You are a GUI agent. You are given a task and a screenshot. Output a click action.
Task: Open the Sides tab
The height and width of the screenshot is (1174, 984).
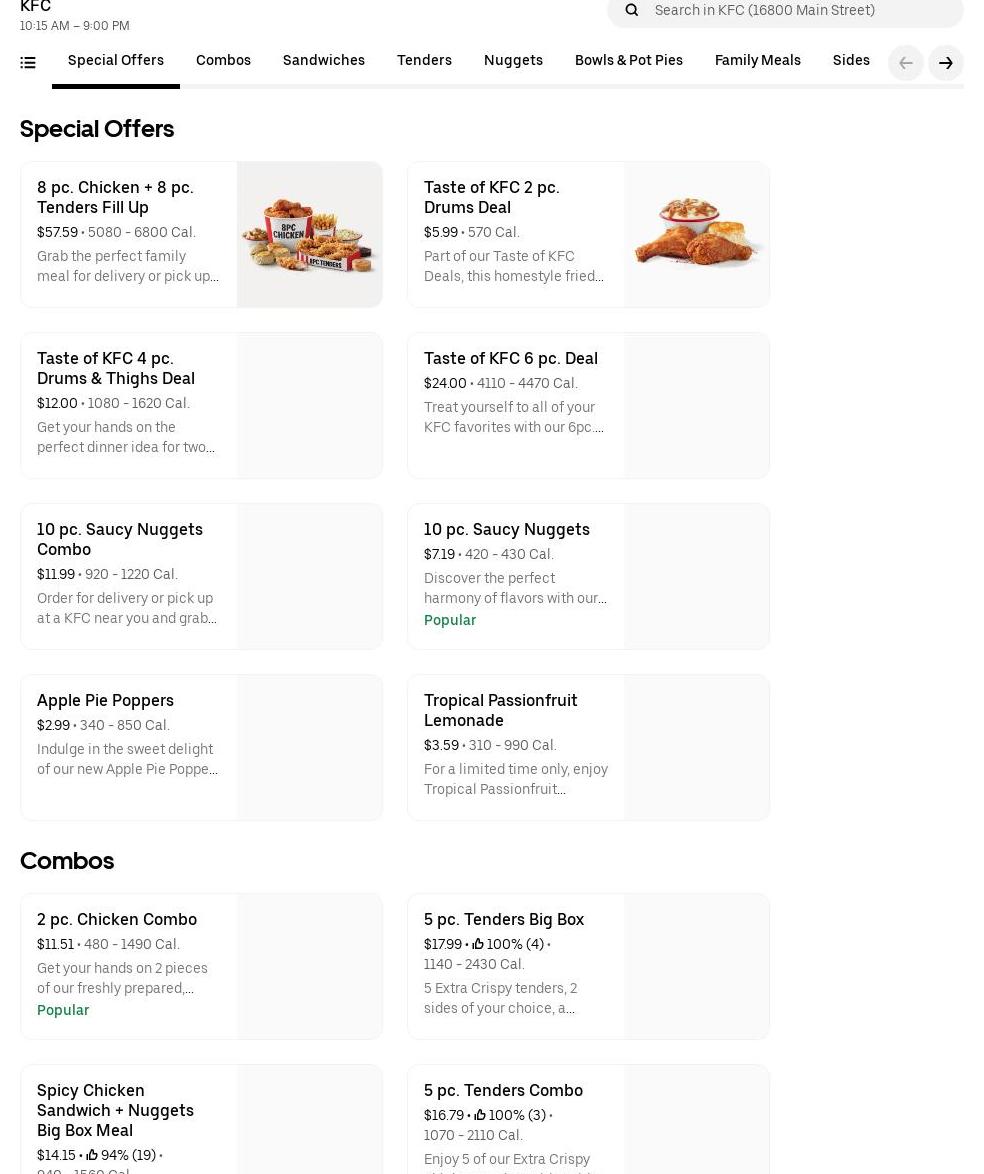click(851, 60)
